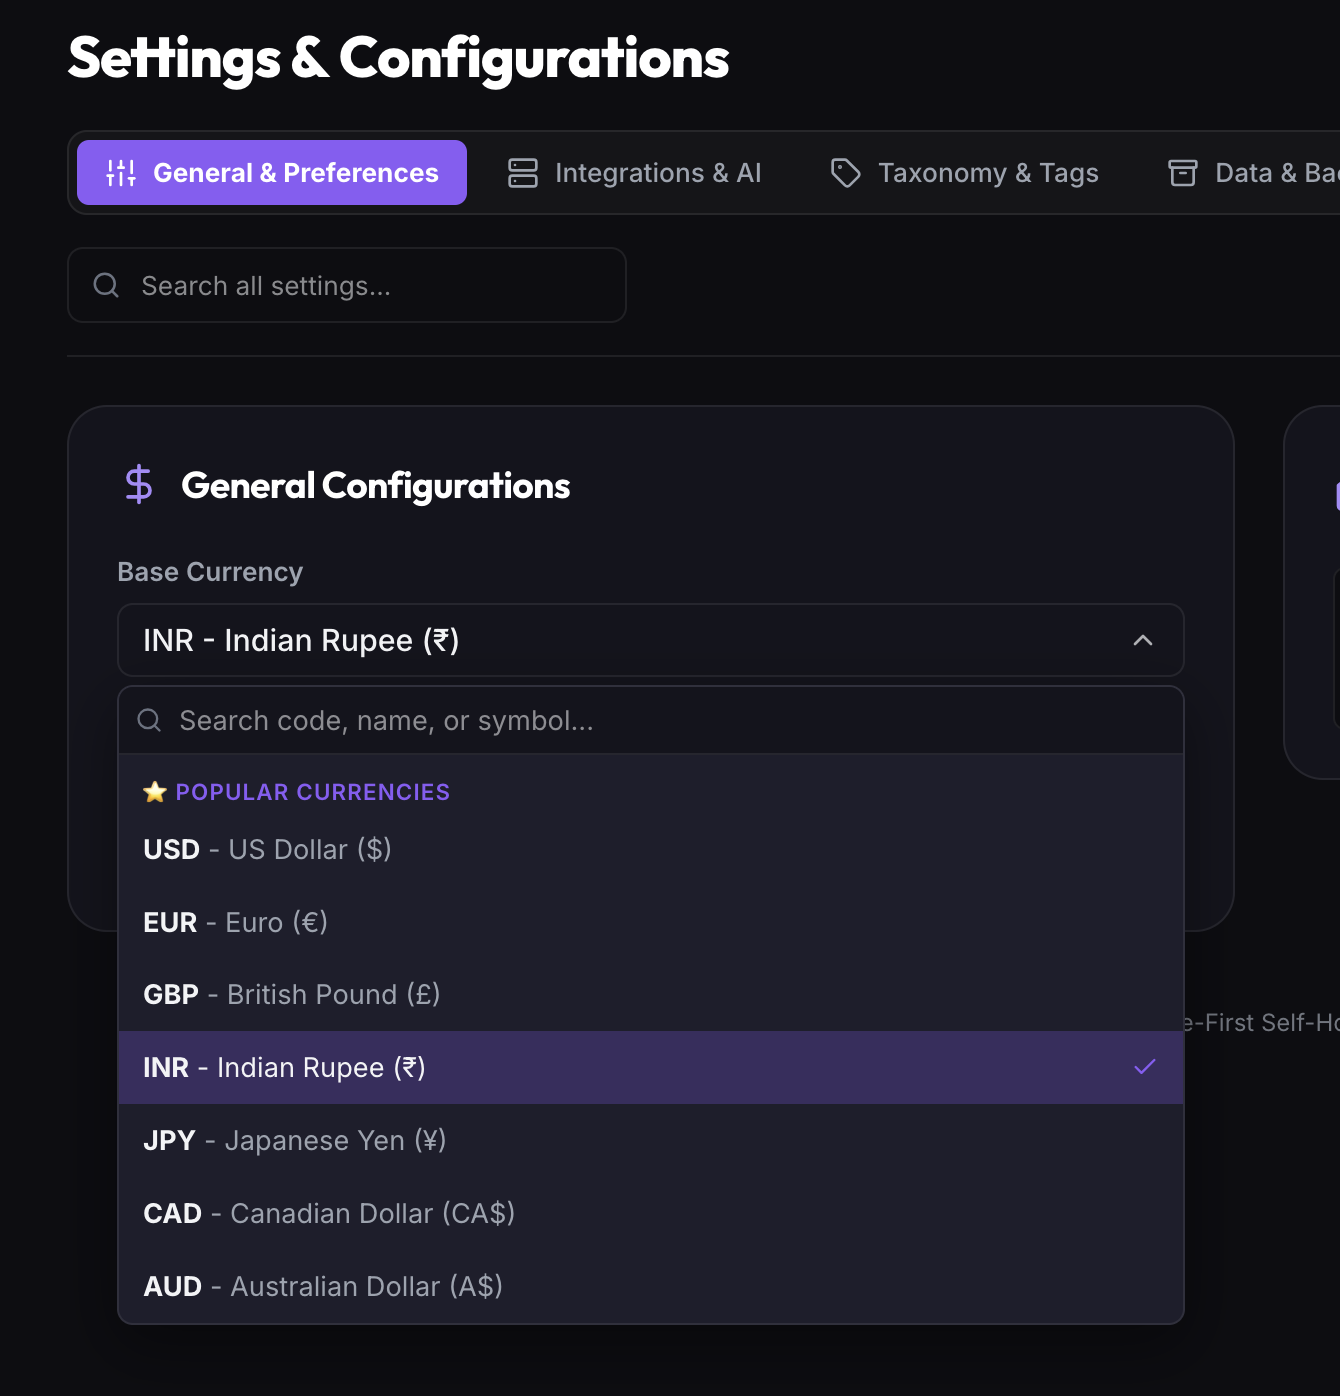Open the General & Preferences tab
This screenshot has height=1396, width=1340.
click(272, 173)
